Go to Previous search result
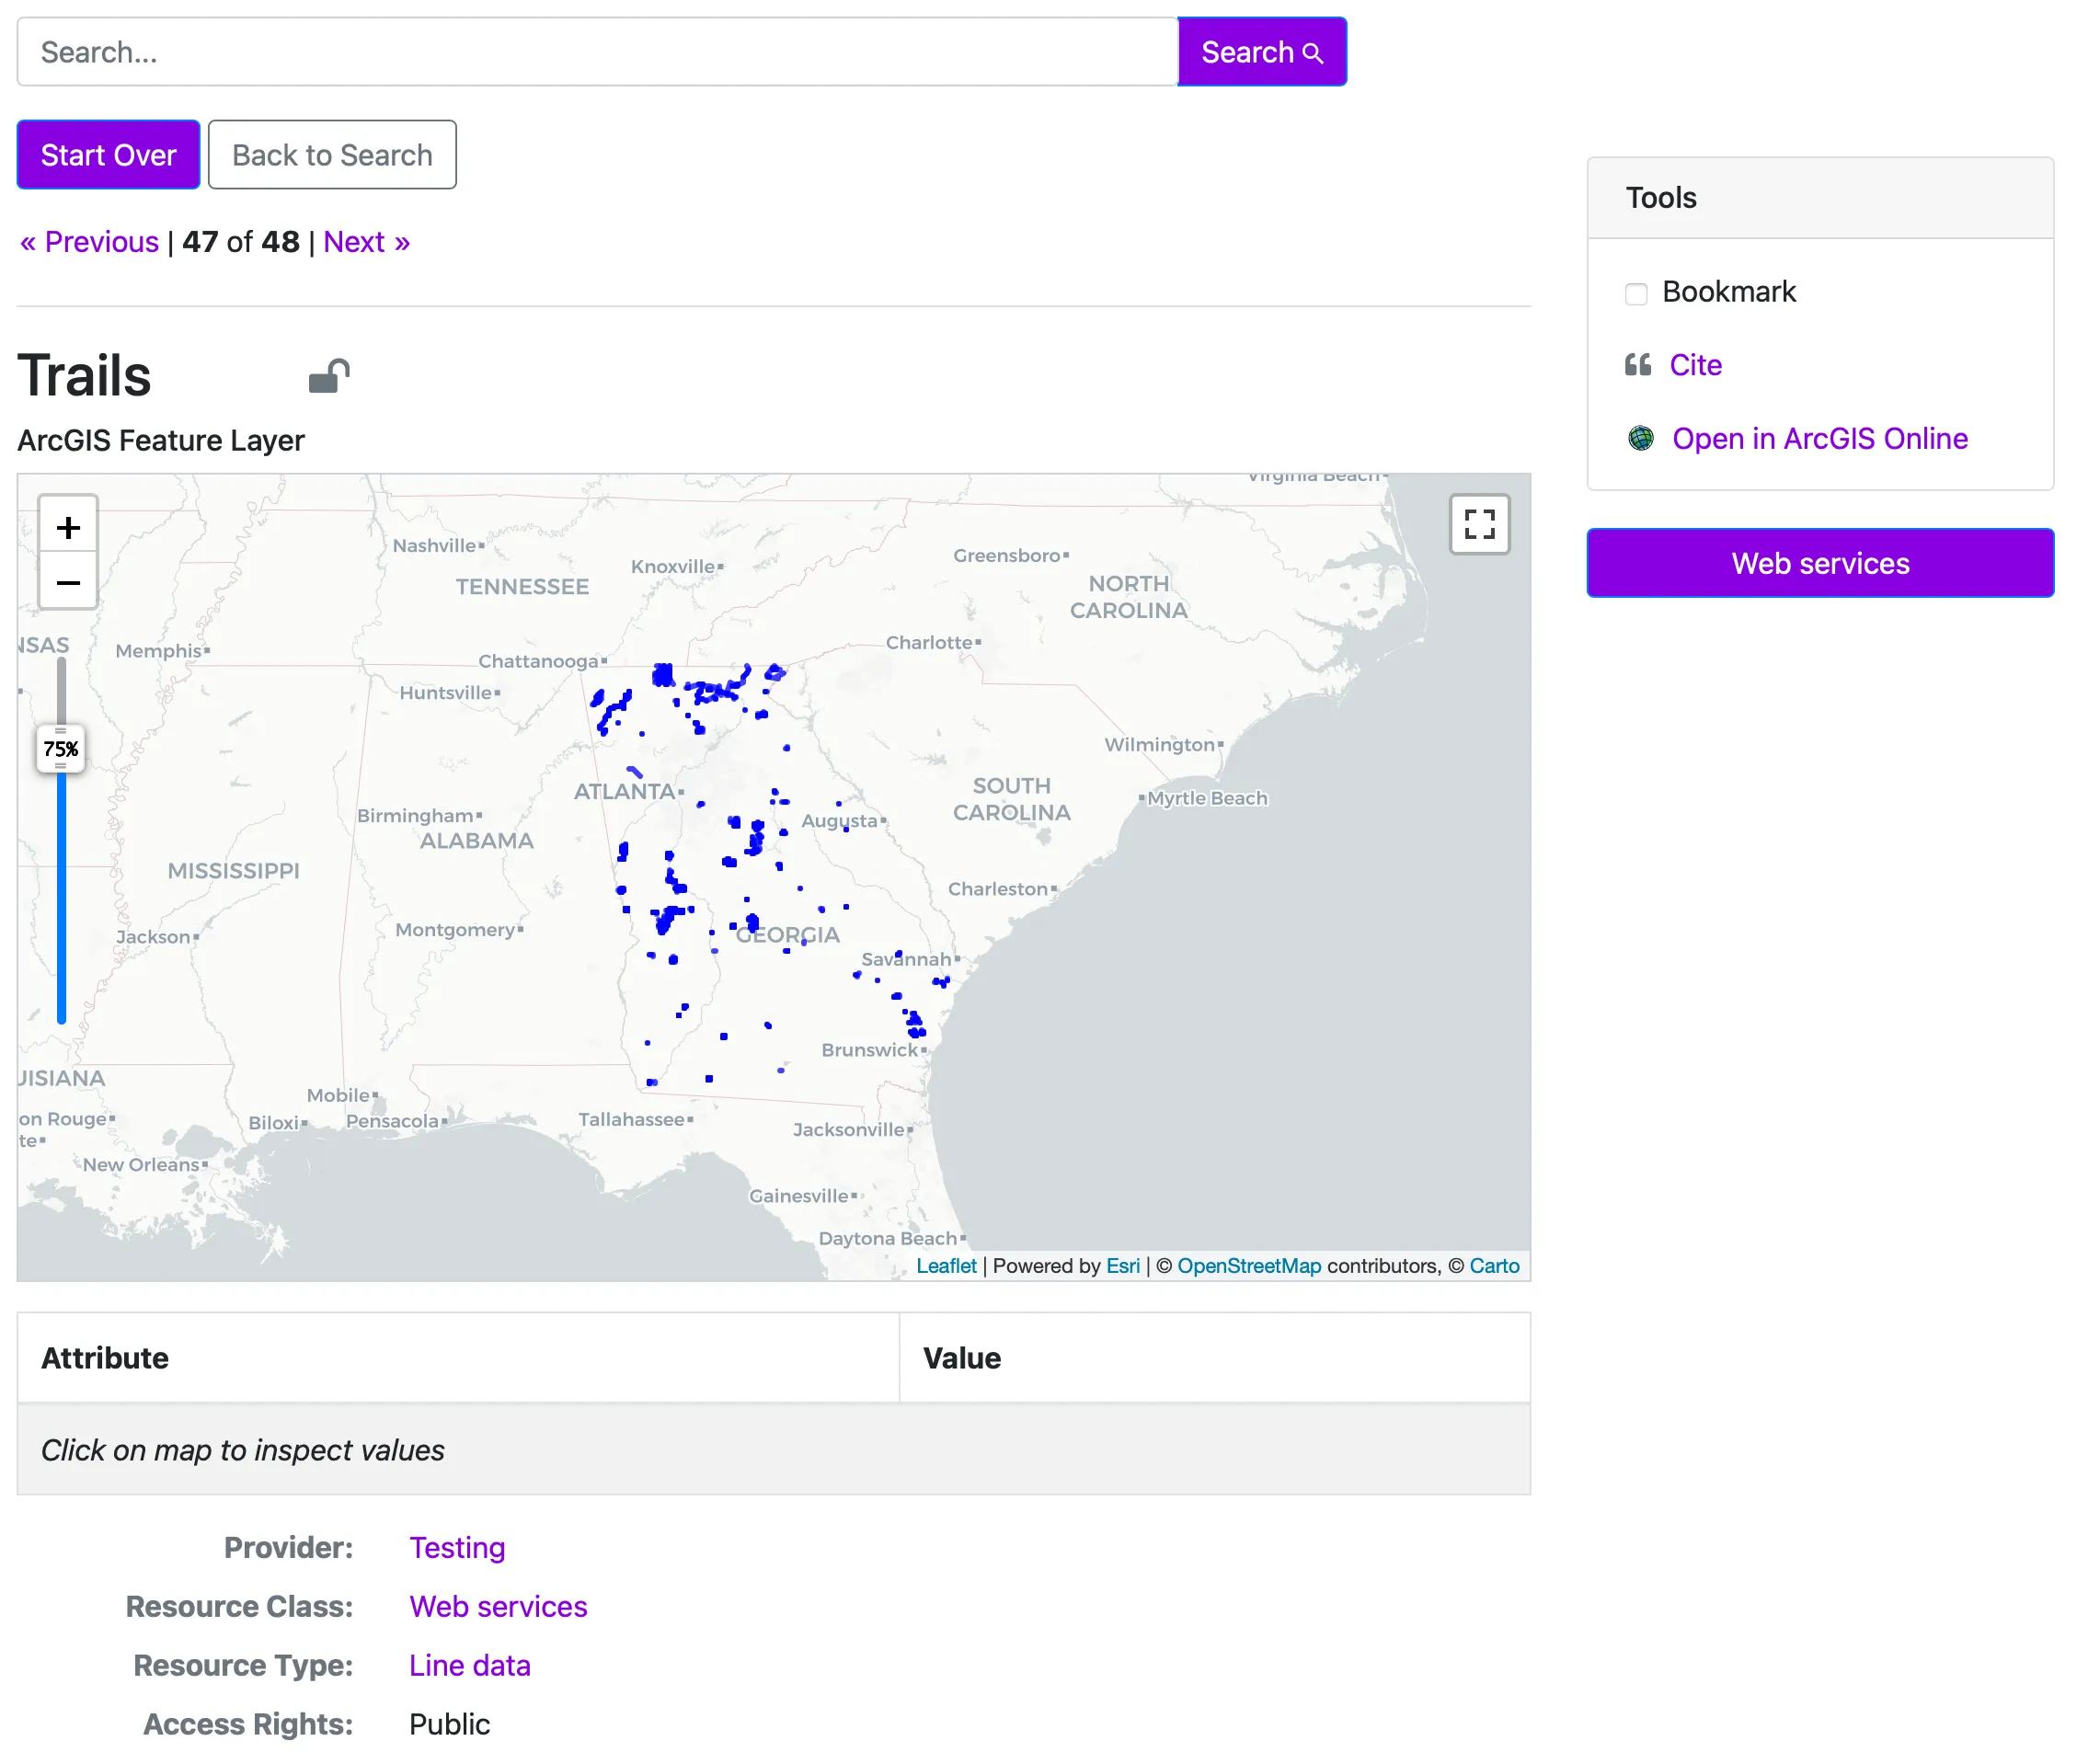The width and height of the screenshot is (2077, 1764). click(90, 242)
